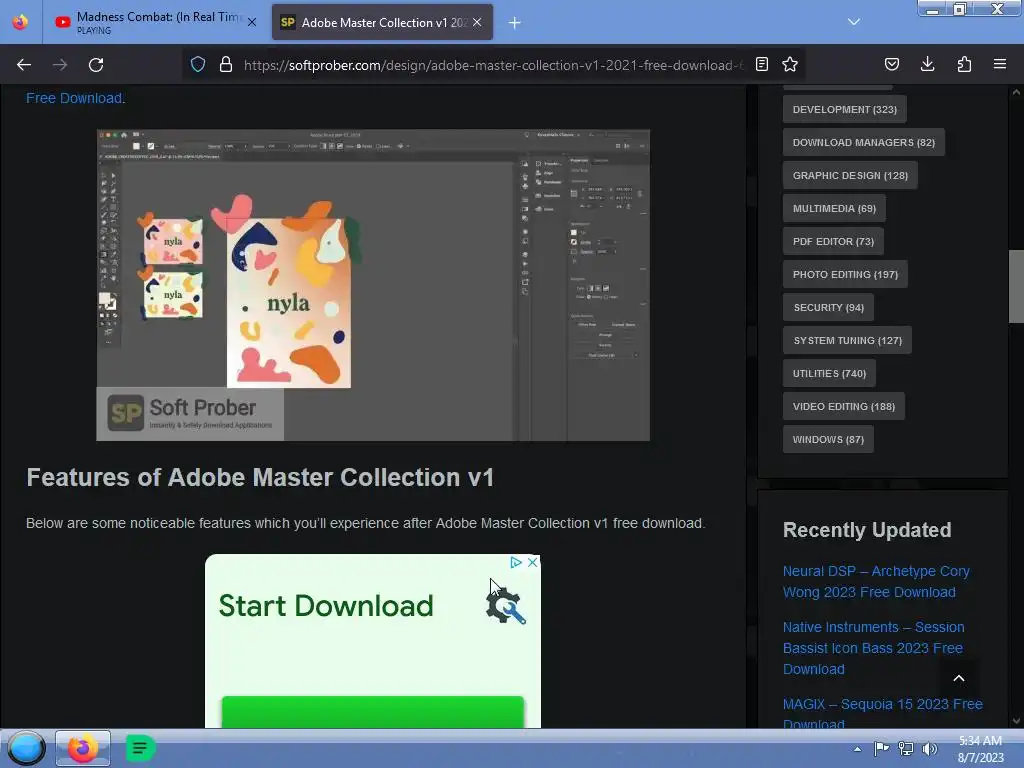Close the Madness Combat YouTube tab
Viewport: 1024px width, 768px height.
(x=252, y=22)
